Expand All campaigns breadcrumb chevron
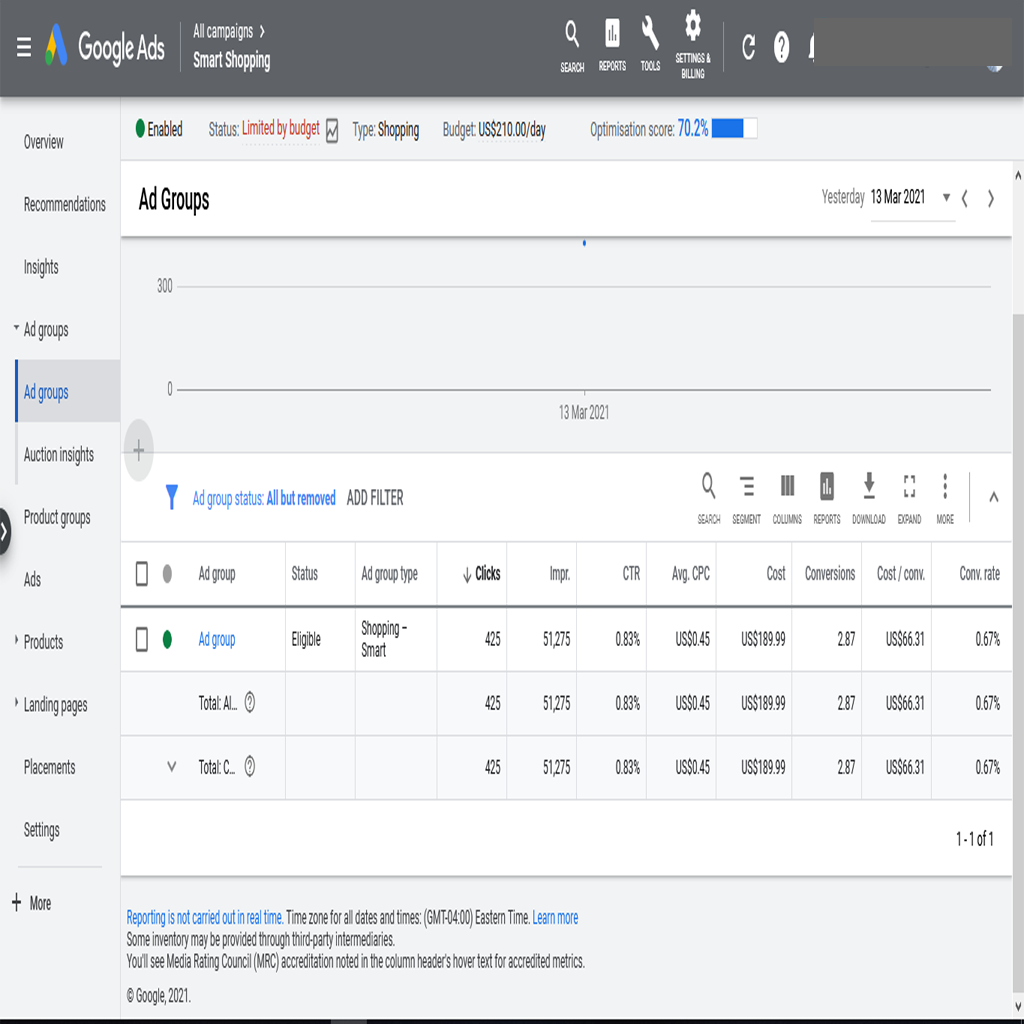This screenshot has height=1024, width=1024. coord(262,31)
